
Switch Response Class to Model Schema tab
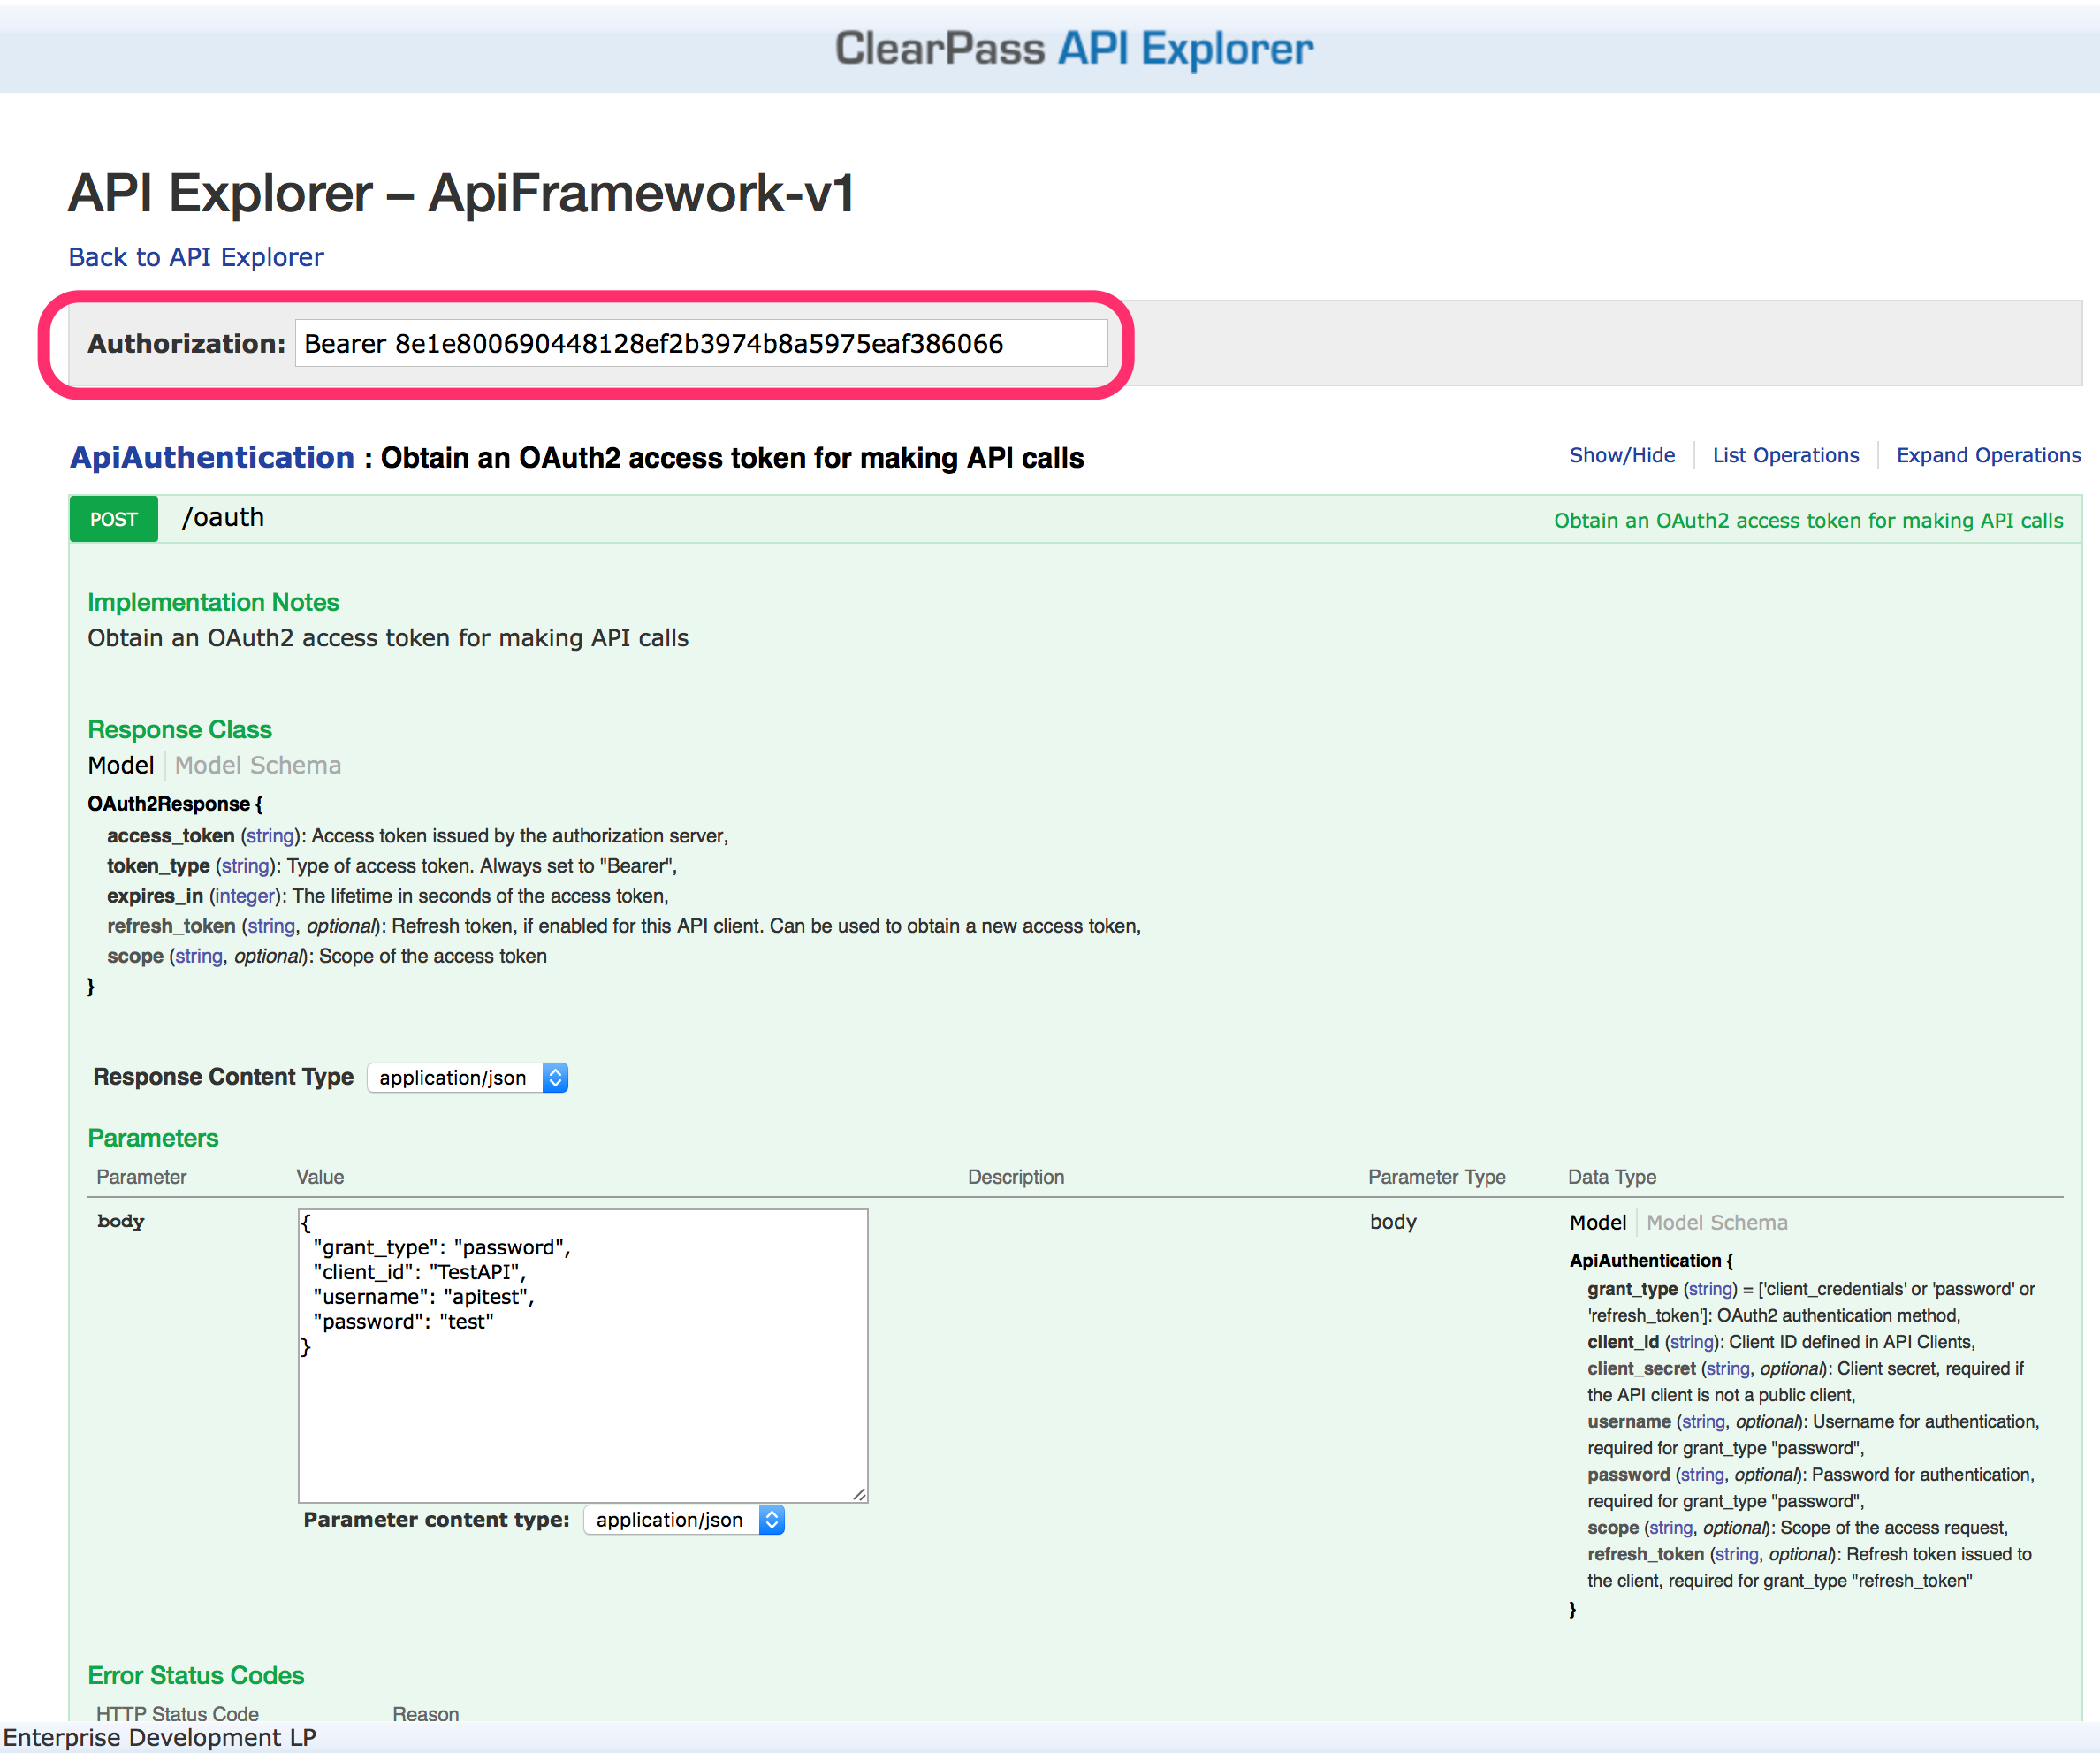(258, 765)
